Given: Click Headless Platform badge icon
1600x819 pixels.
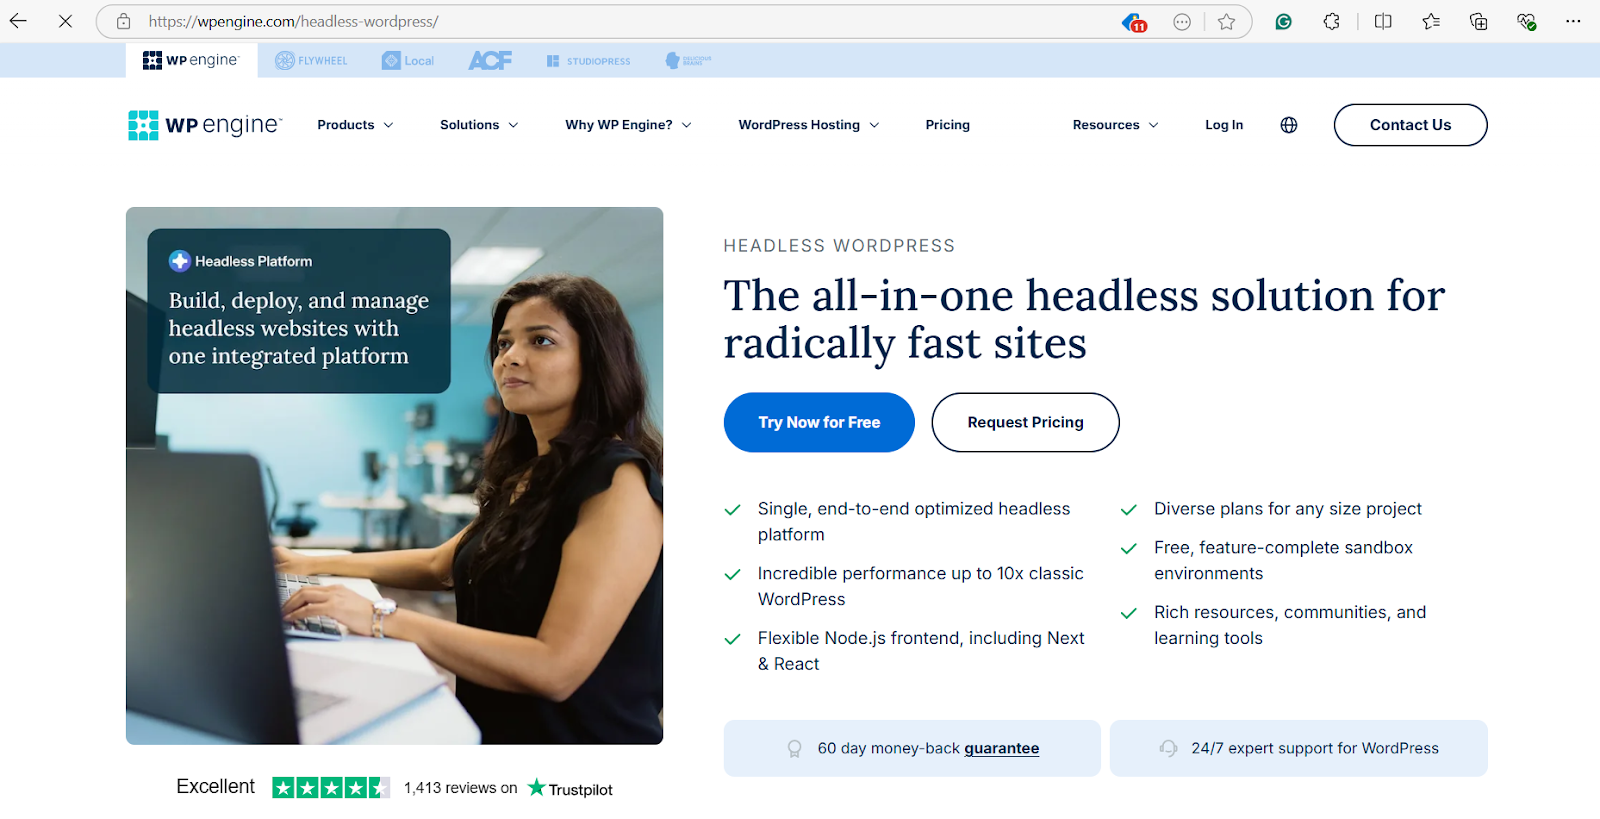Looking at the screenshot, I should click(x=179, y=261).
